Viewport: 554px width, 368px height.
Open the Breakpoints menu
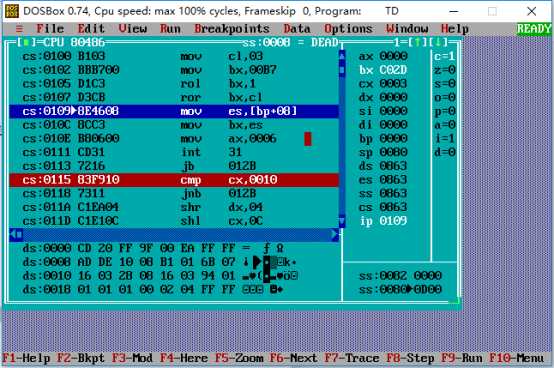232,29
